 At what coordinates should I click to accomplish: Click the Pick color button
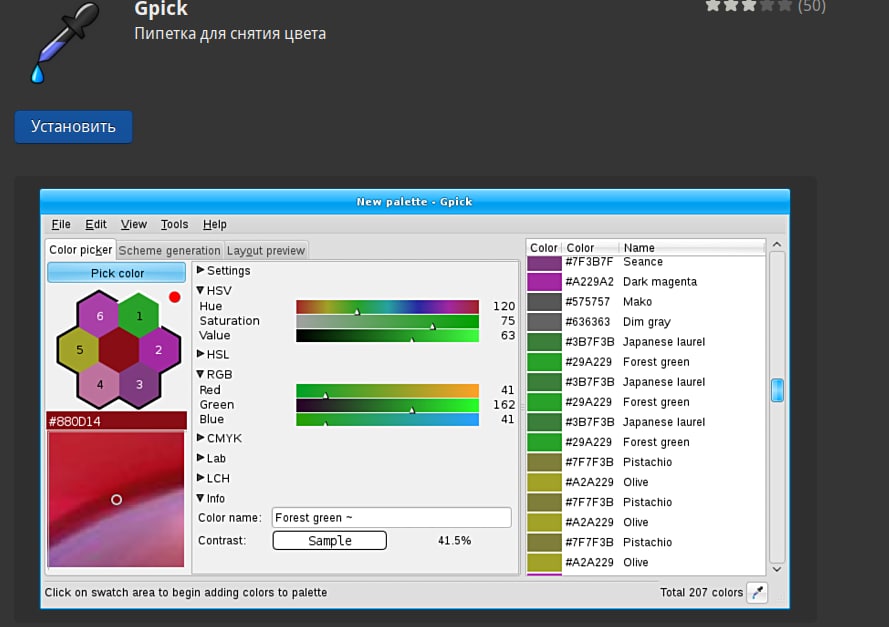117,273
